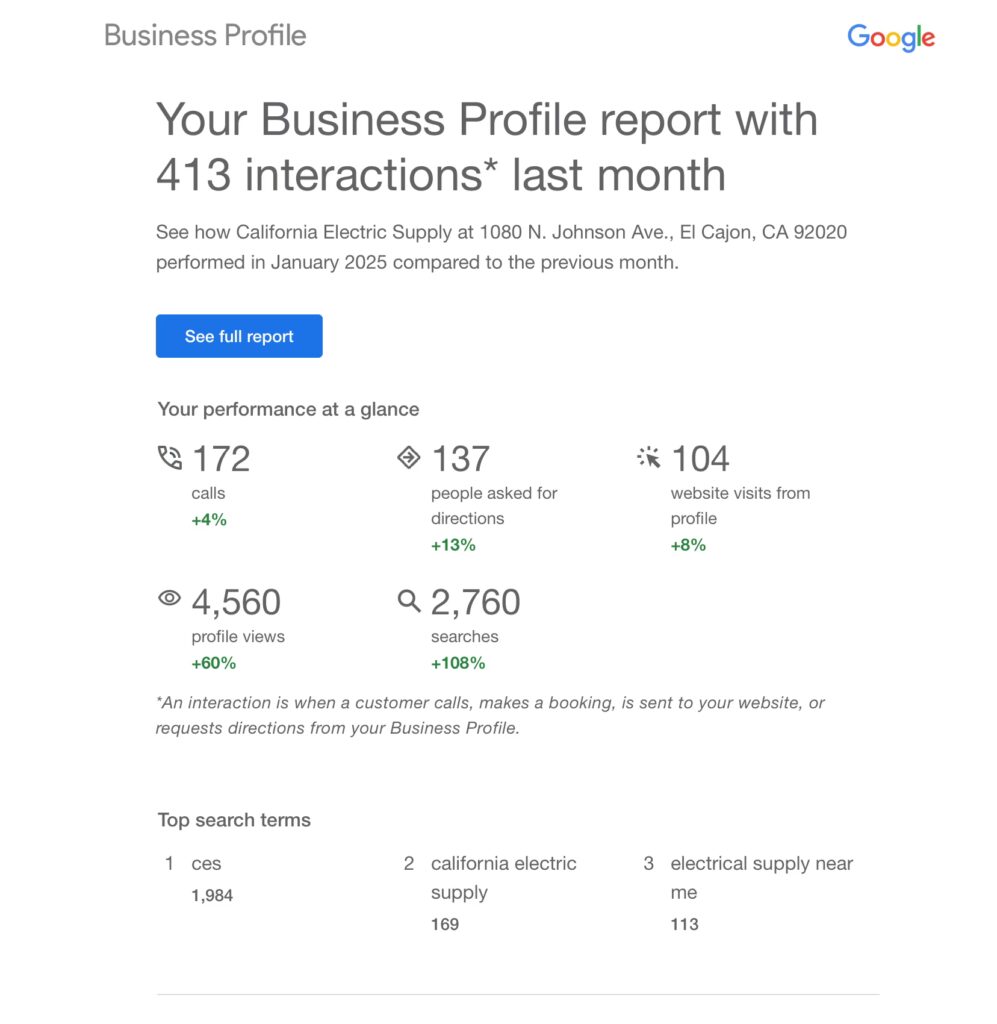Click the profile views eye icon

(x=170, y=599)
